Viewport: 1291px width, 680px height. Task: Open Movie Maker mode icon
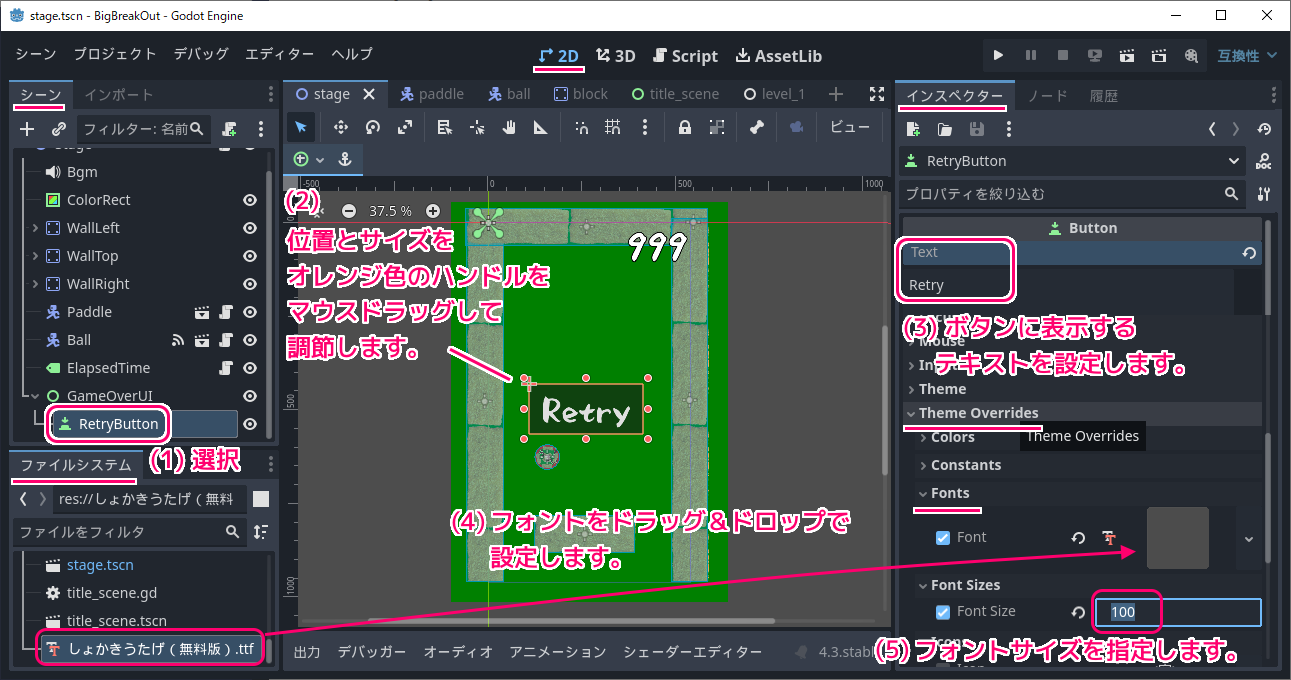[x=1191, y=56]
